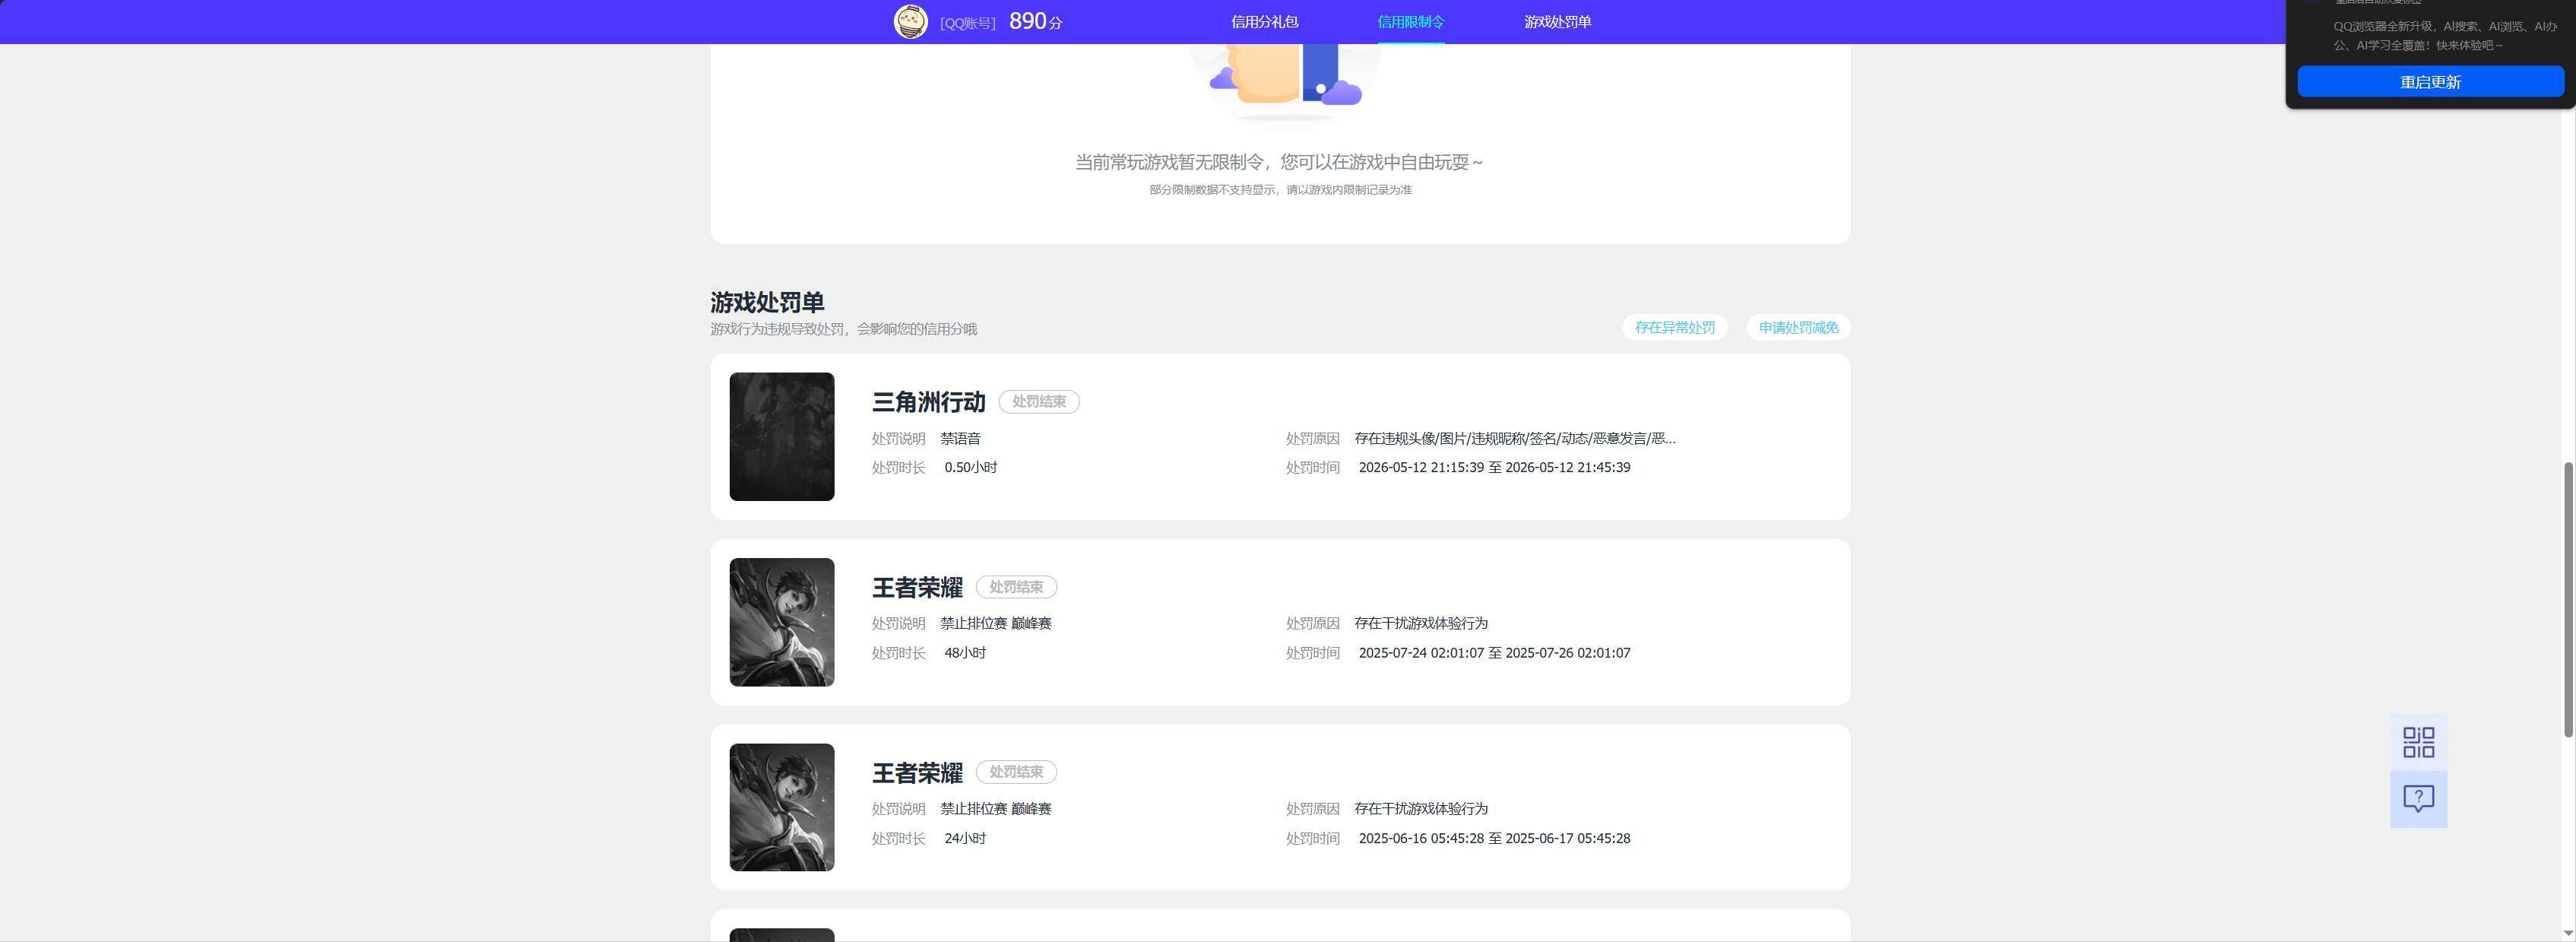Image resolution: width=2576 pixels, height=942 pixels.
Task: Click the 890分 credit score
Action: pyautogui.click(x=1035, y=21)
